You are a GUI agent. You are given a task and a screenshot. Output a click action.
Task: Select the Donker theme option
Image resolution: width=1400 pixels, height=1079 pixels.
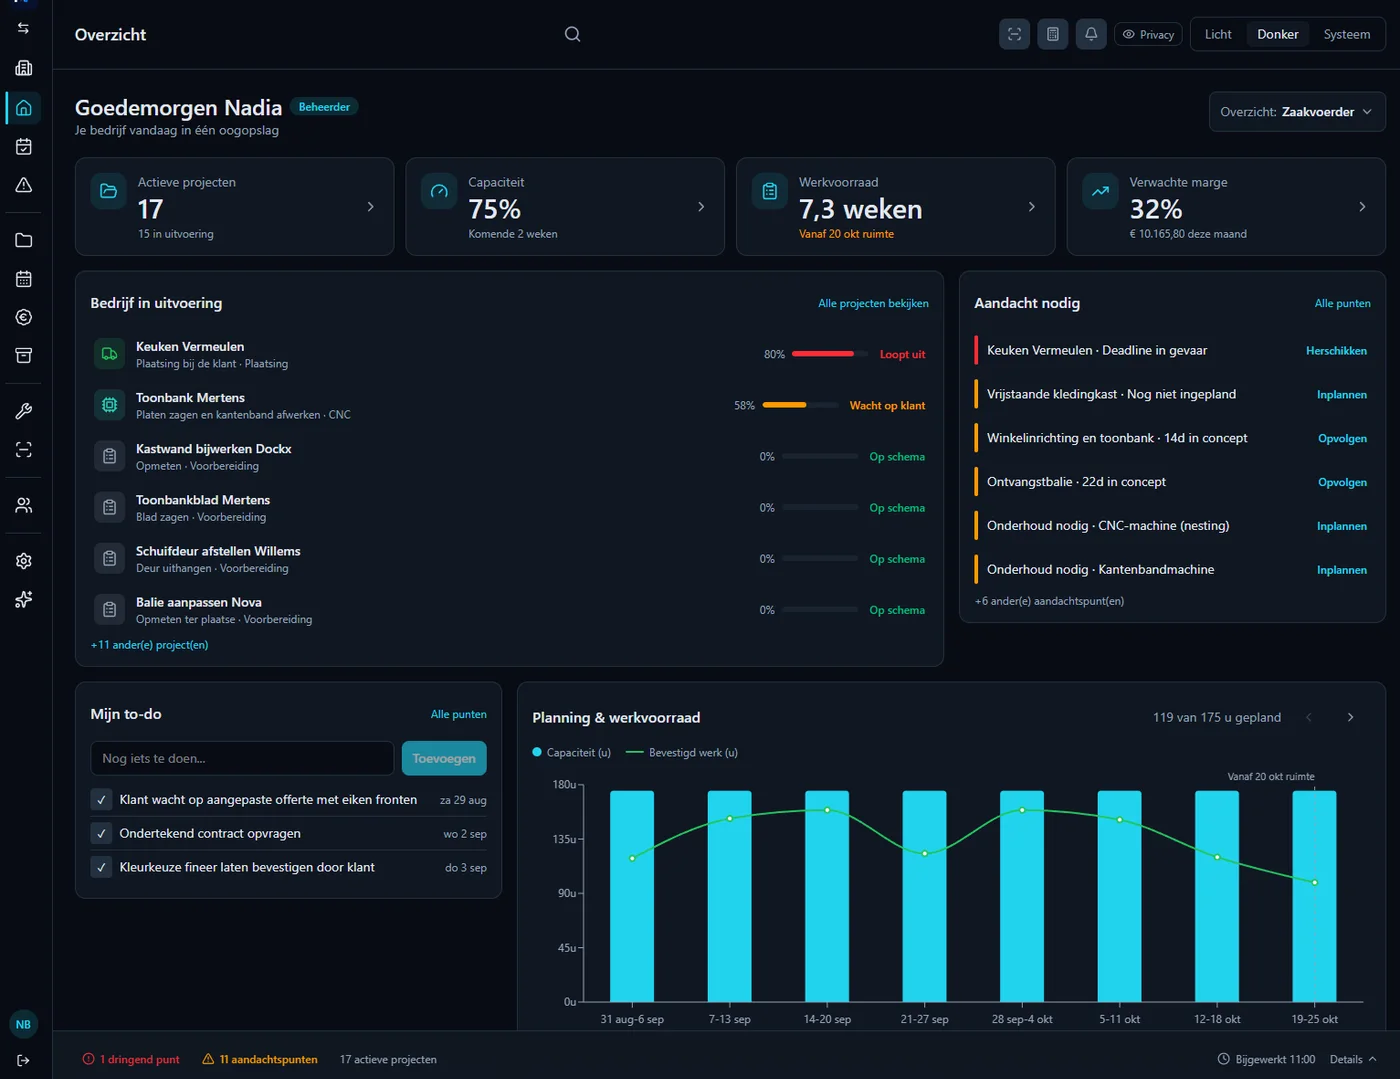click(1278, 34)
